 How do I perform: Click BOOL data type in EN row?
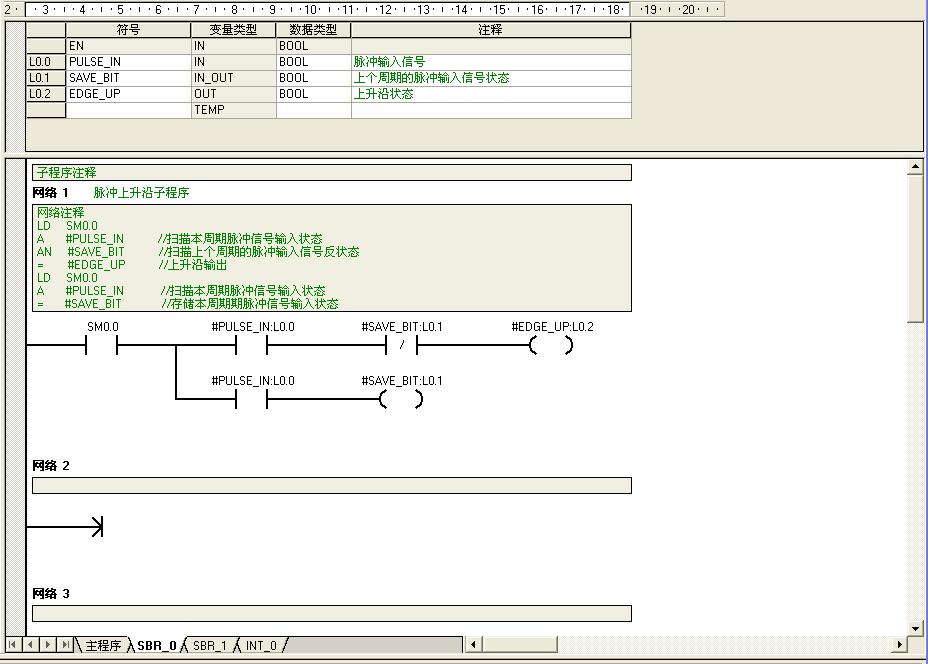tap(313, 46)
